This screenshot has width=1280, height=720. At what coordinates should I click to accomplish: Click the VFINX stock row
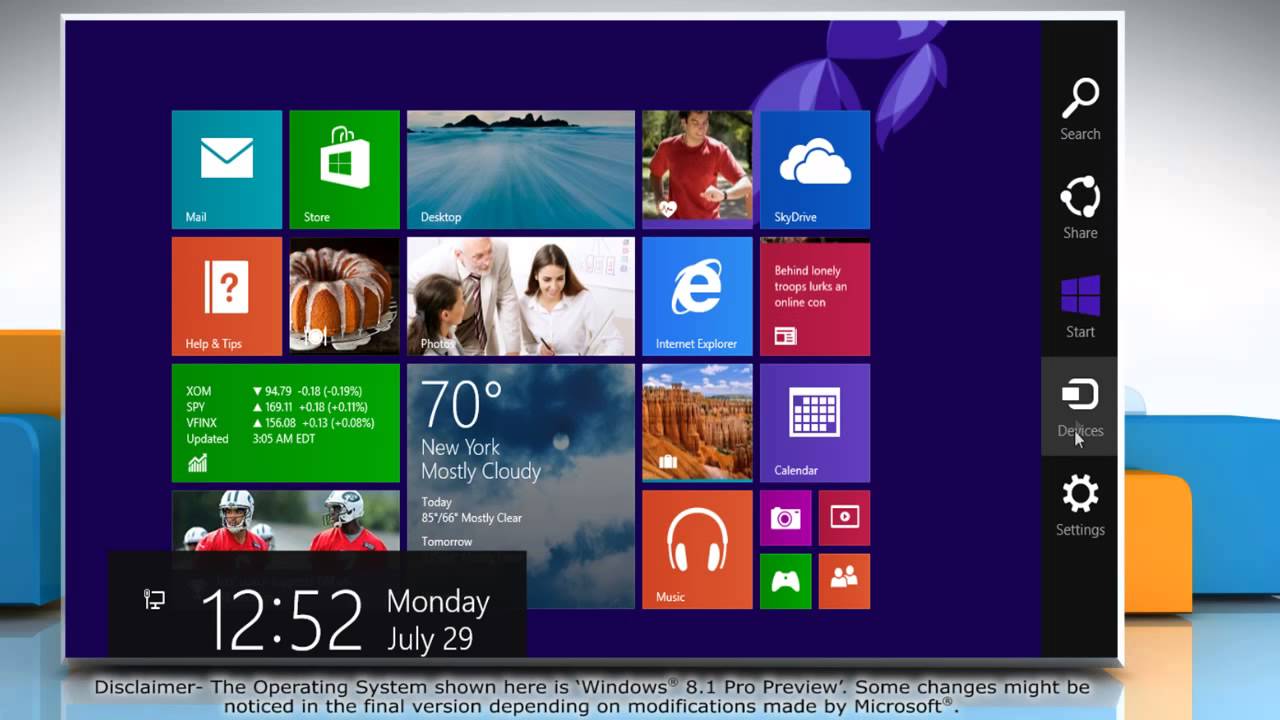point(280,423)
